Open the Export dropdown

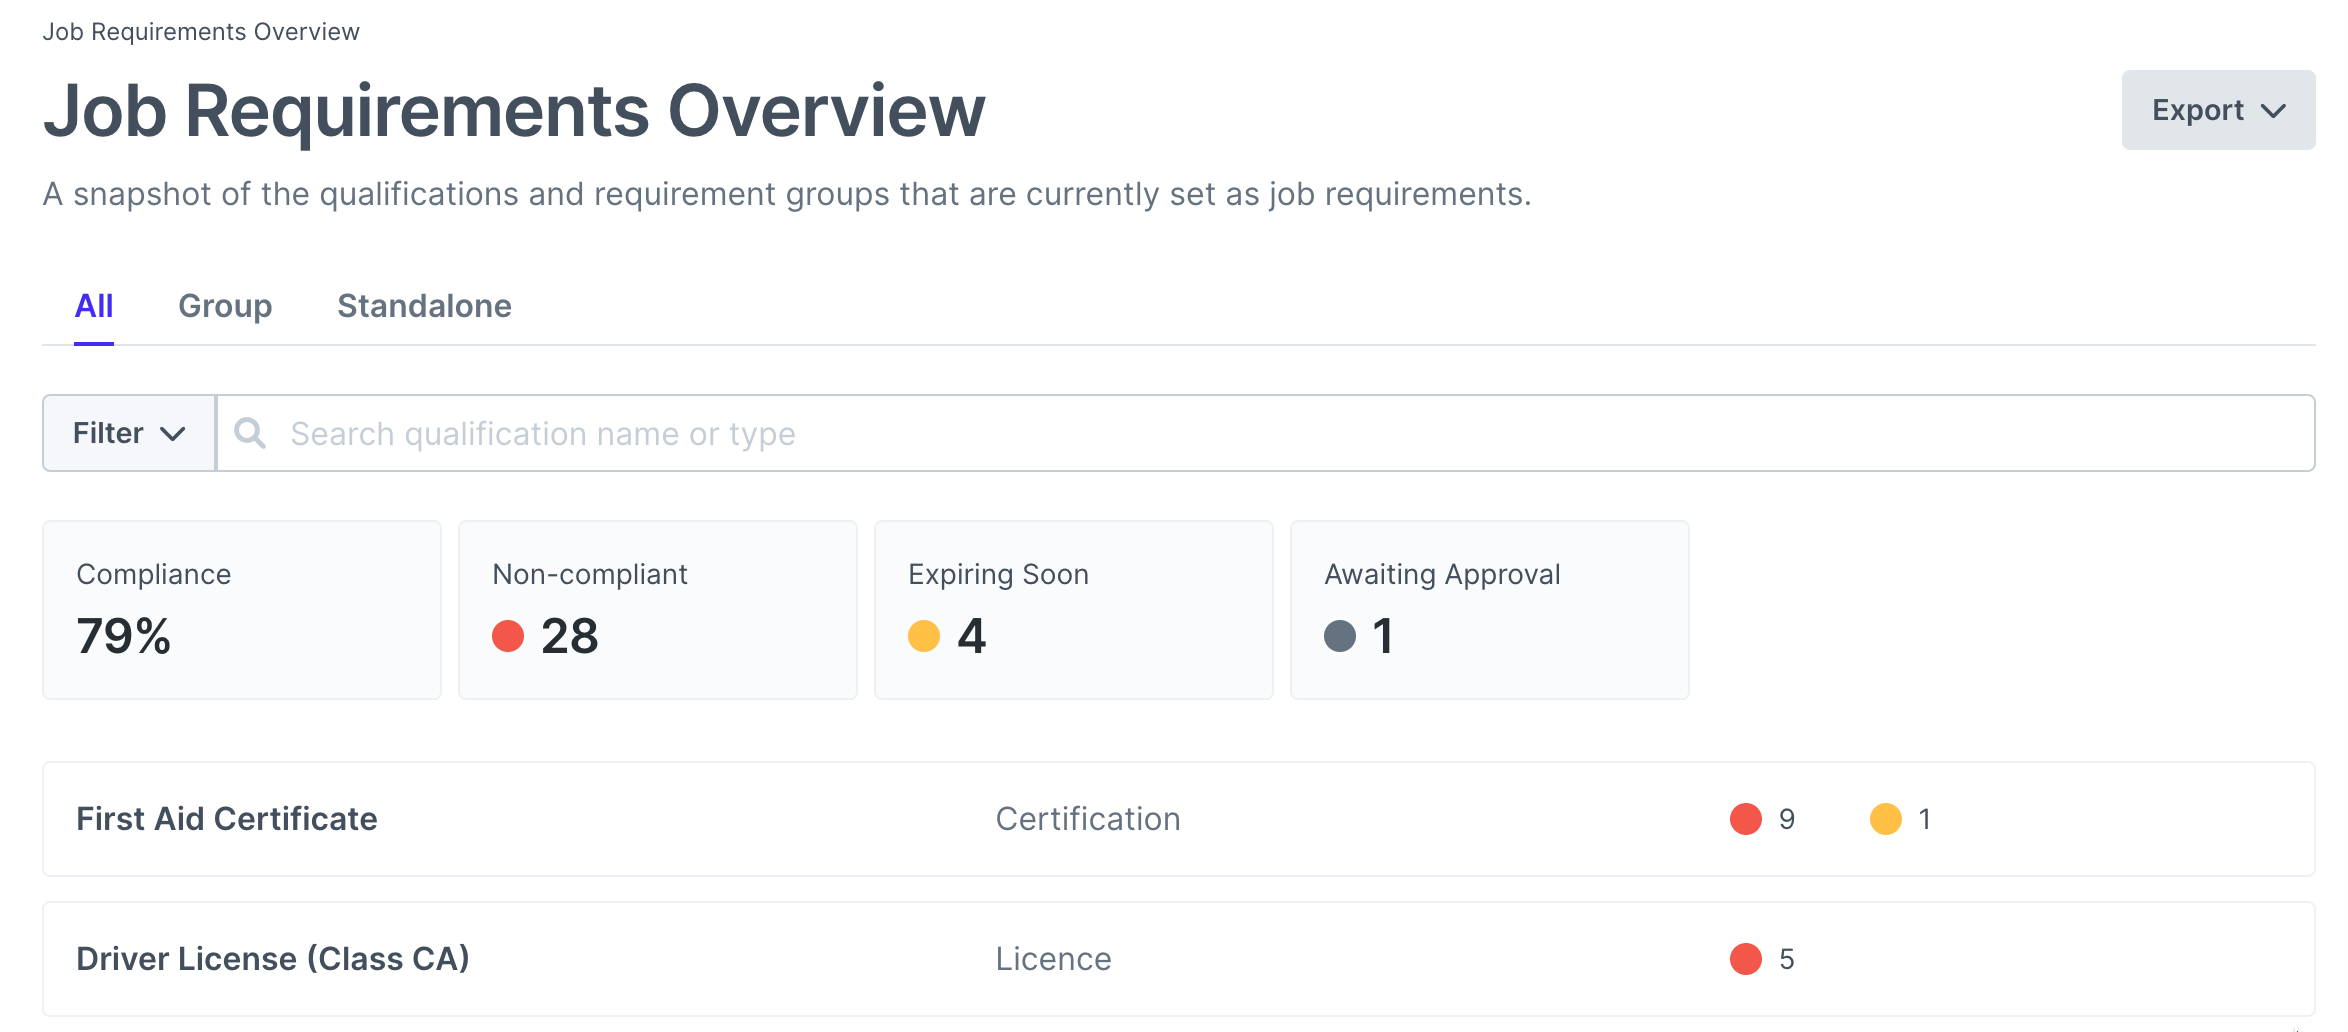(x=2217, y=110)
